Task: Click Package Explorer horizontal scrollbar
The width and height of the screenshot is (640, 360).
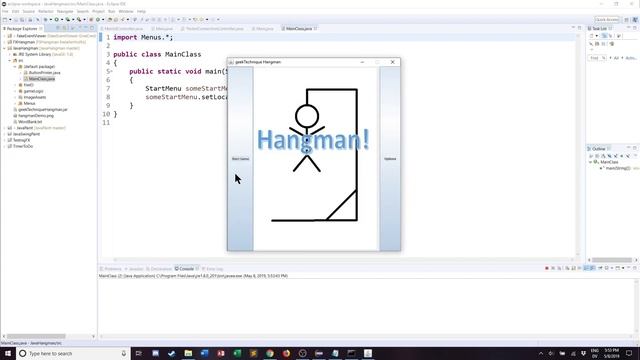Action: (36, 336)
